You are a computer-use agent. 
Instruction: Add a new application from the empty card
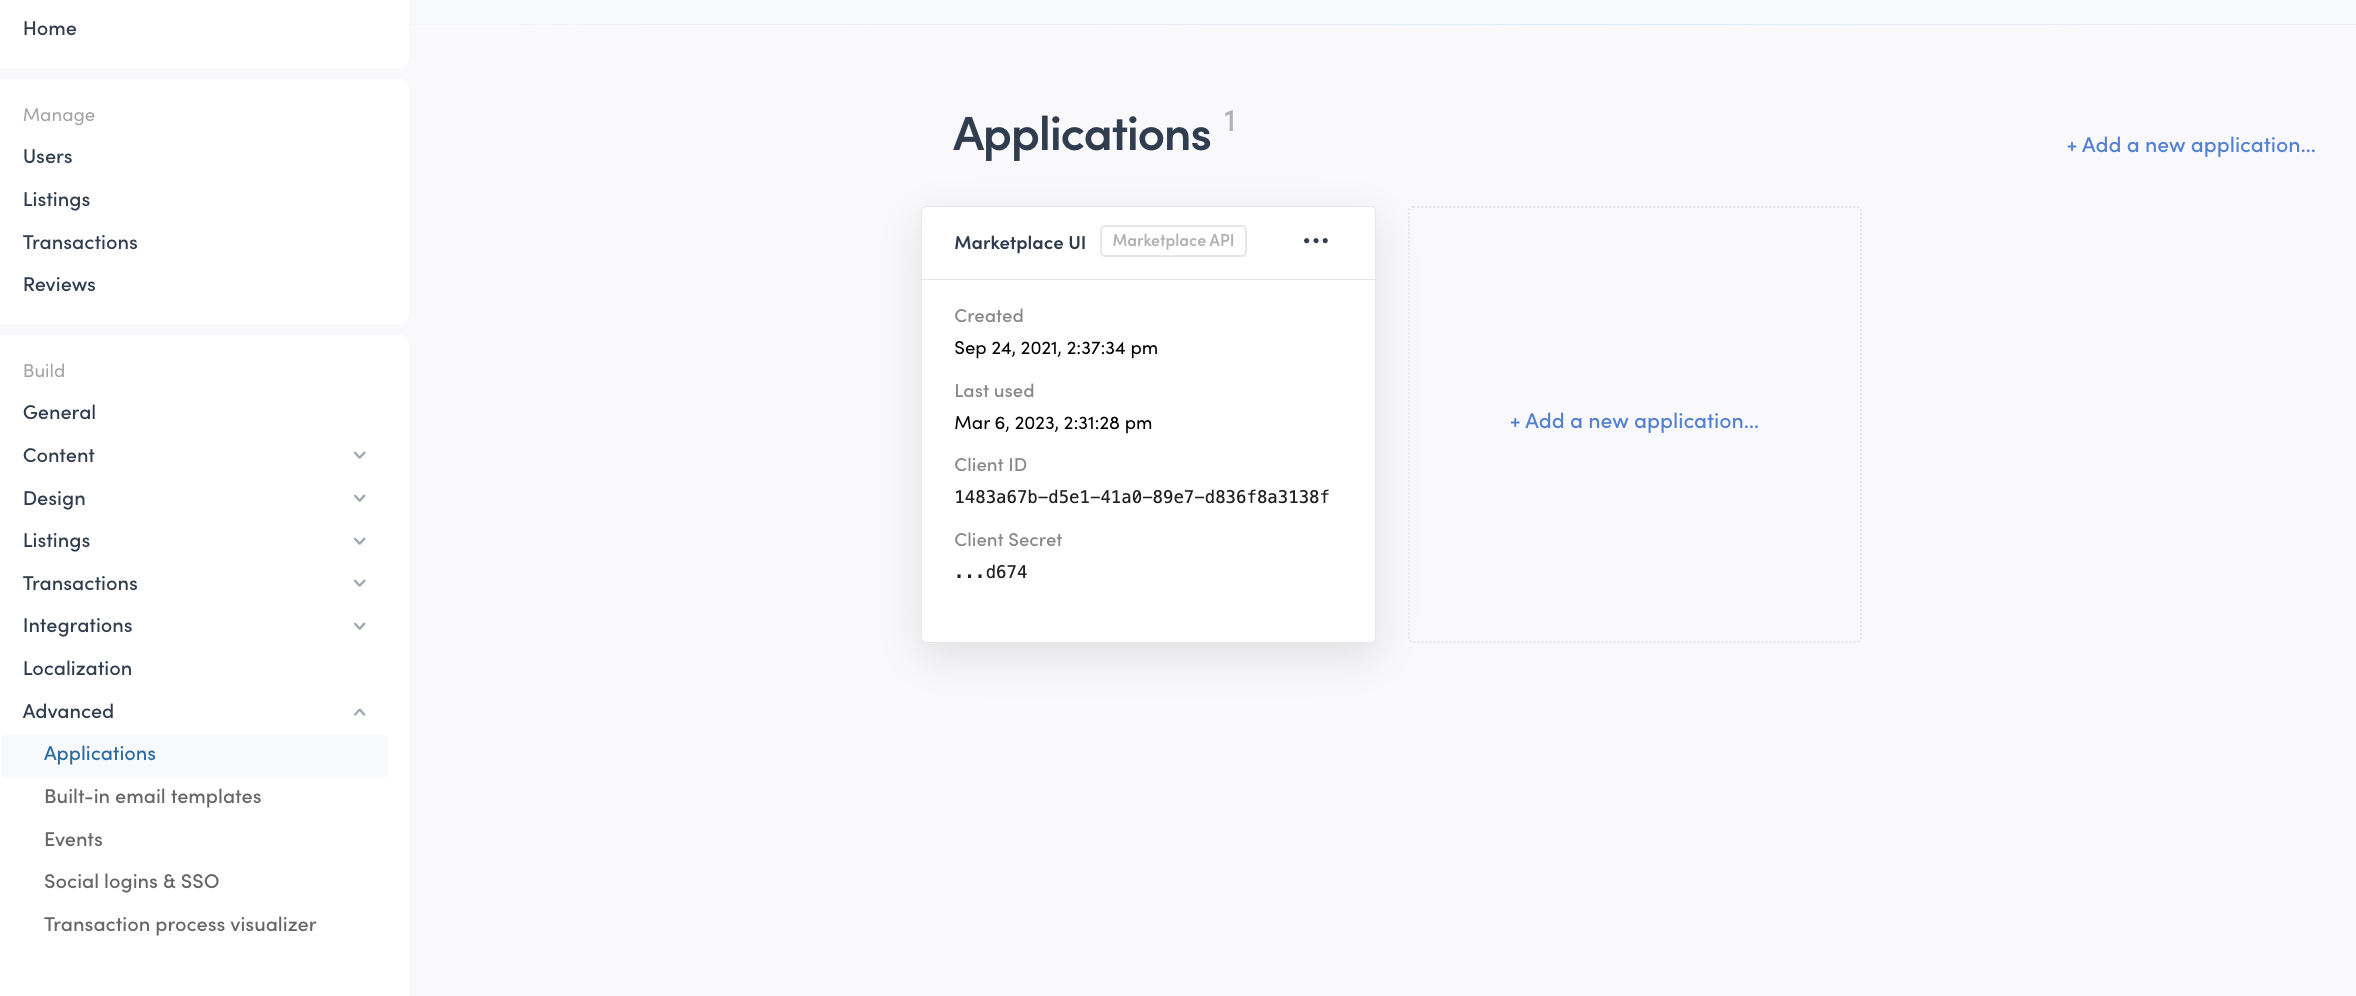[x=1634, y=421]
